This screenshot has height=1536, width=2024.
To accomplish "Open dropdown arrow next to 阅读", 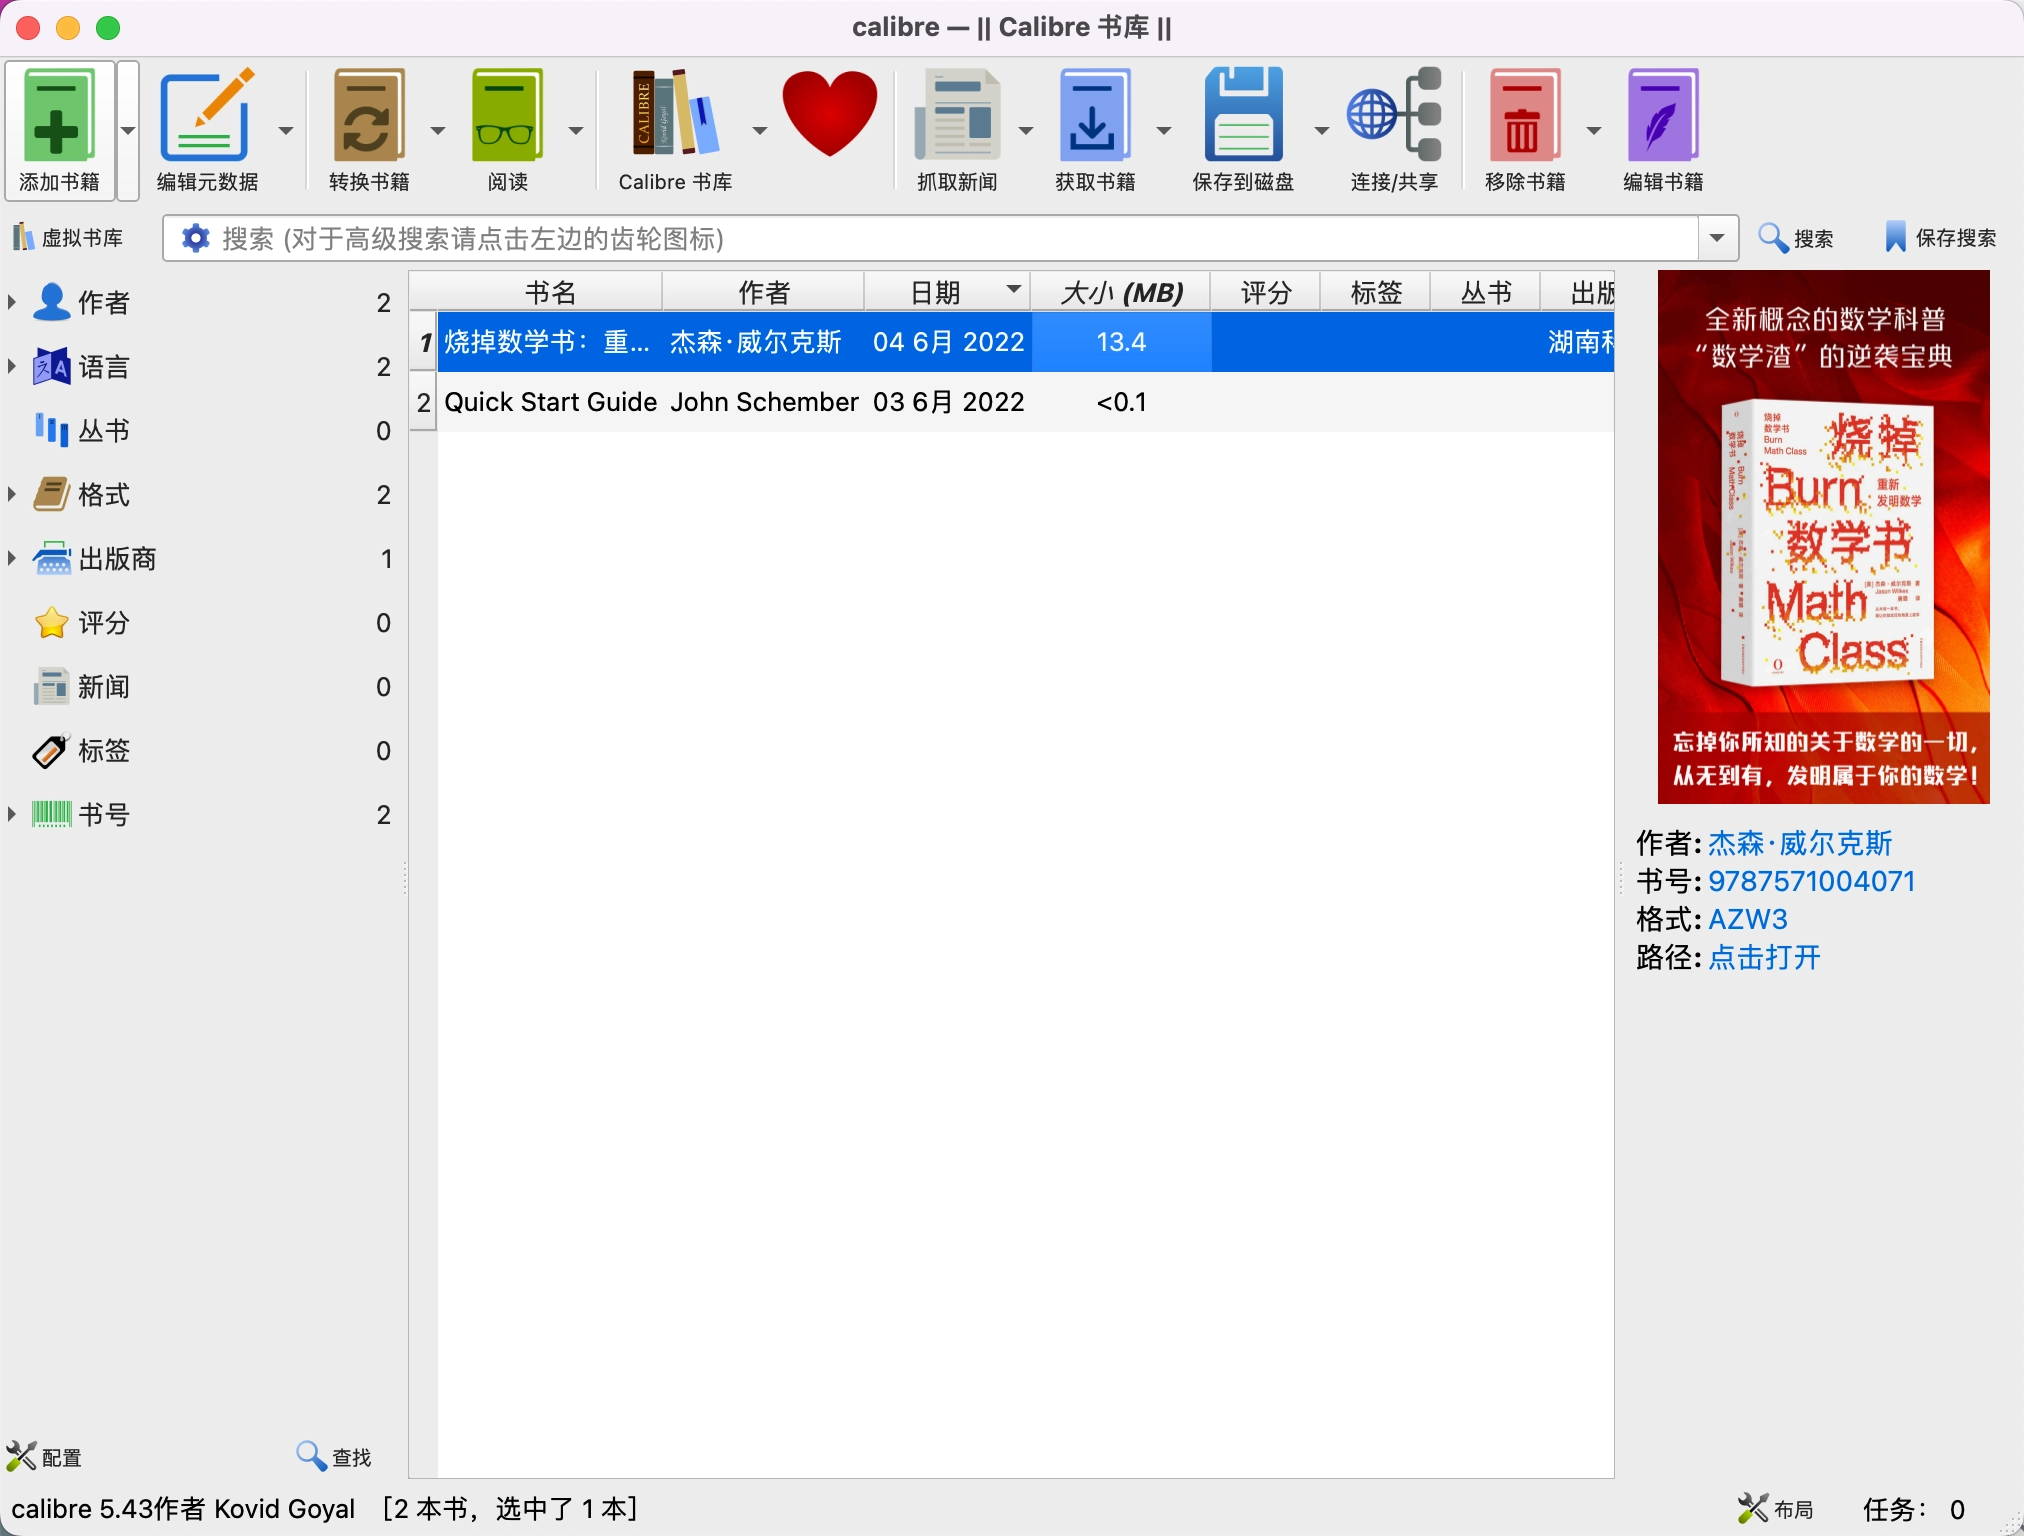I will [576, 130].
